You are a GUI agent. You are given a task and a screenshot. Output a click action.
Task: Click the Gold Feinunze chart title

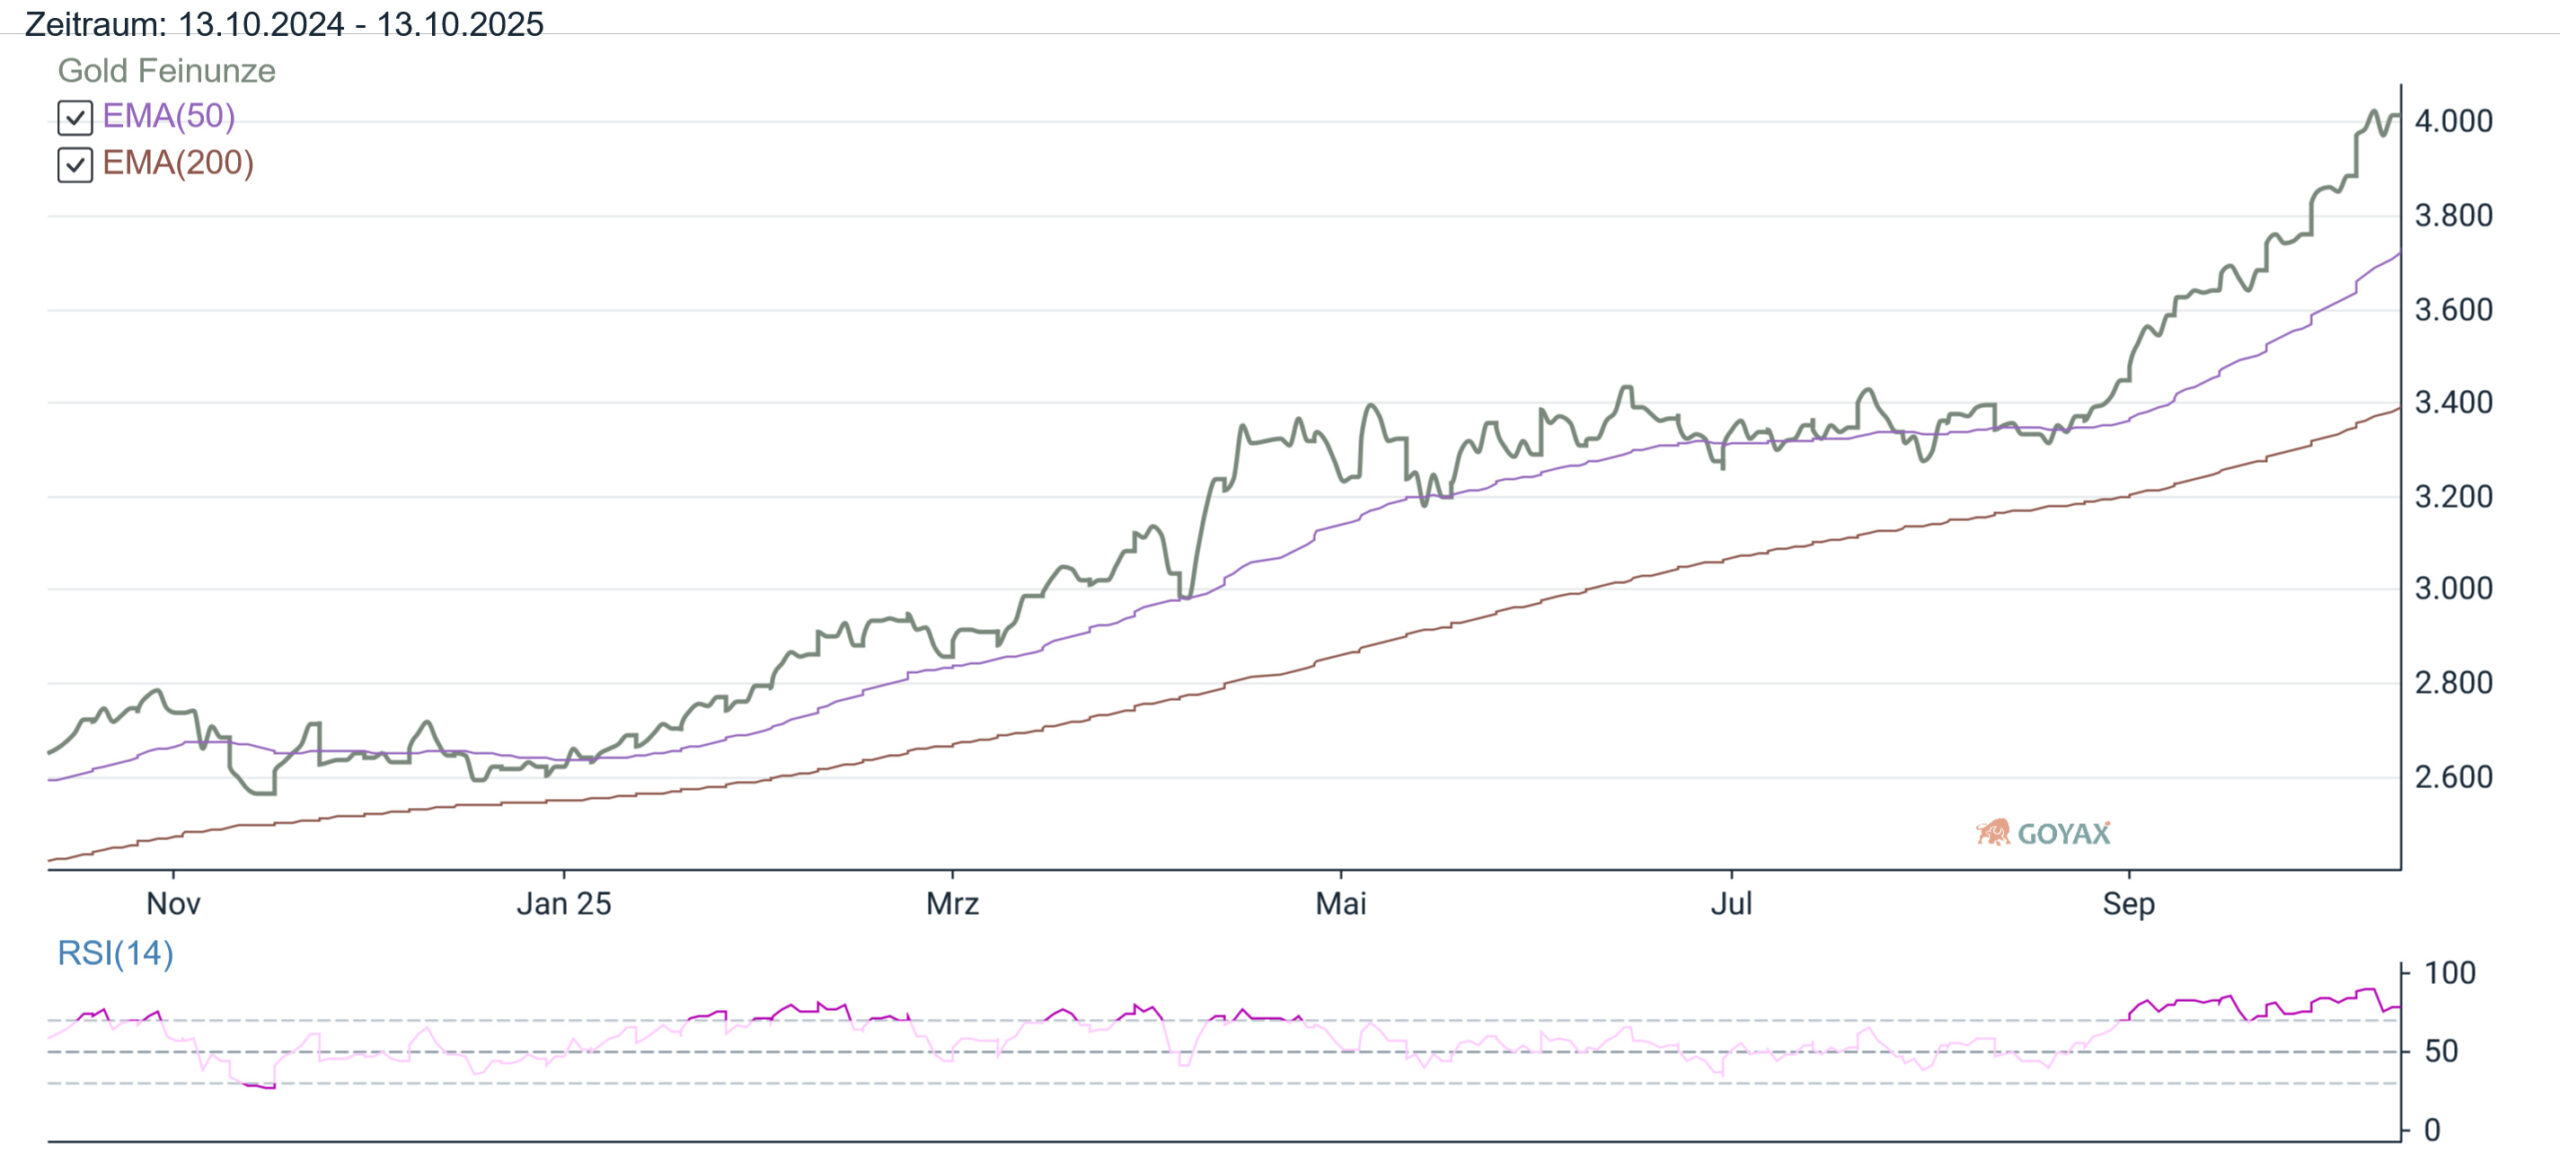tap(166, 71)
